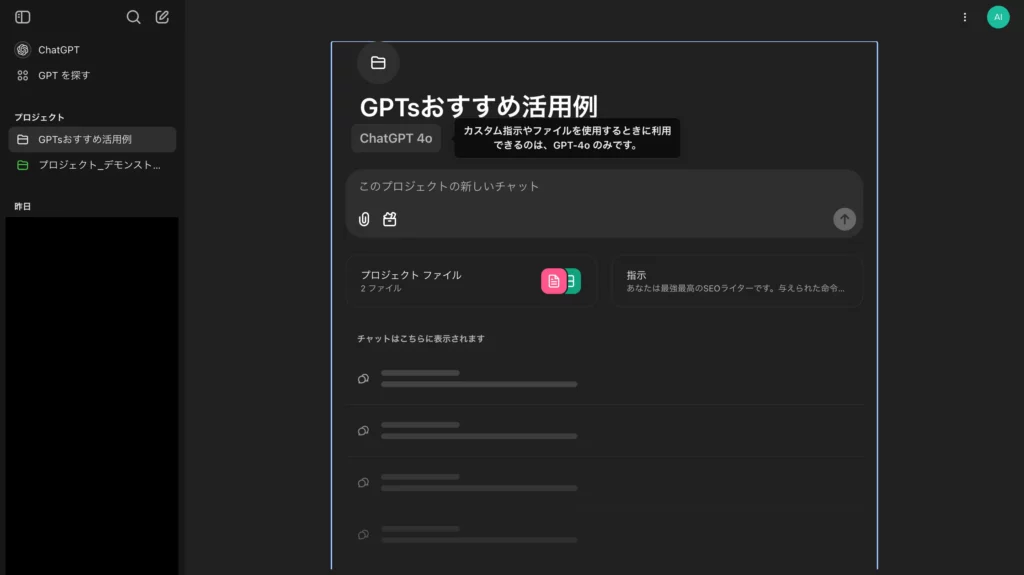Click the ChatGPT logo icon in sidebar
Screen dimensions: 1024x575
click(x=22, y=50)
